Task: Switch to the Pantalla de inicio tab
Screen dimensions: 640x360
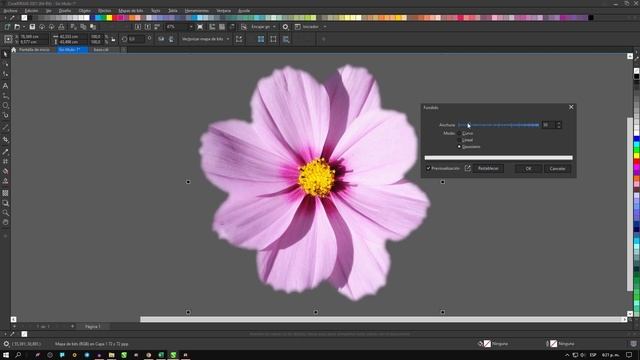Action: pos(34,50)
